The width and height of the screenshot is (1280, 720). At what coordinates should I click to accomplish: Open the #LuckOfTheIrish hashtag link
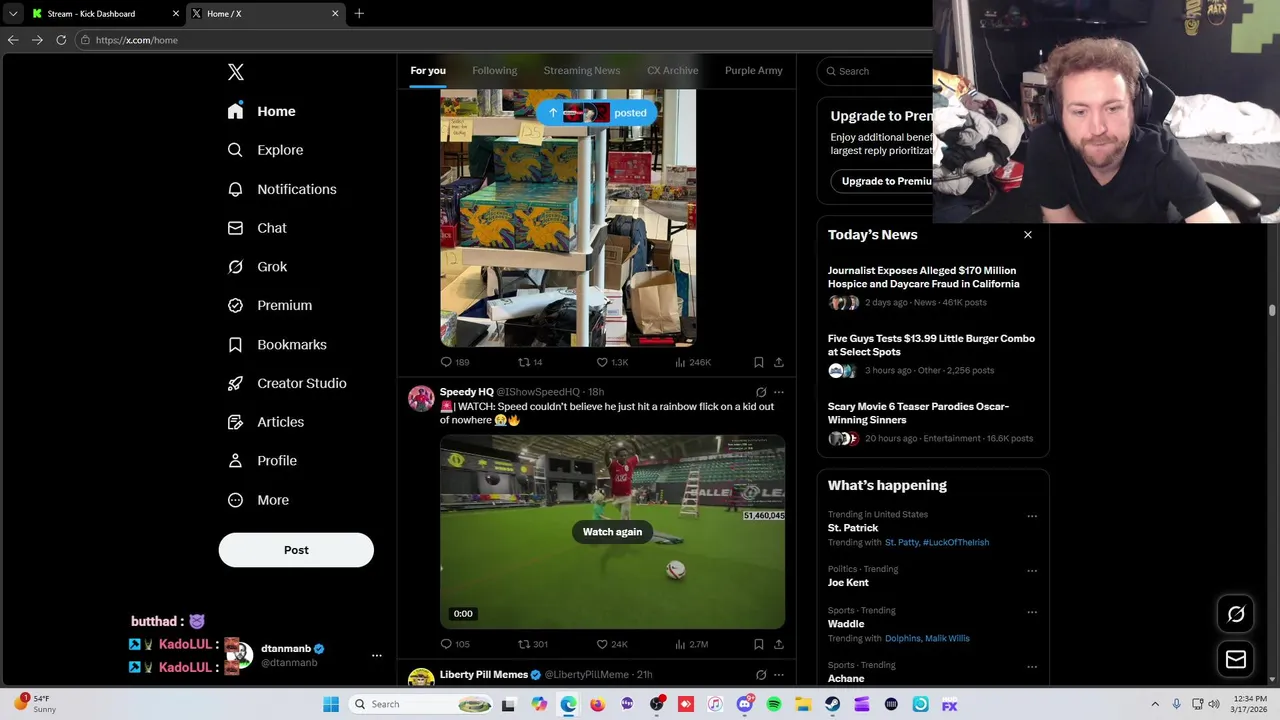click(956, 542)
